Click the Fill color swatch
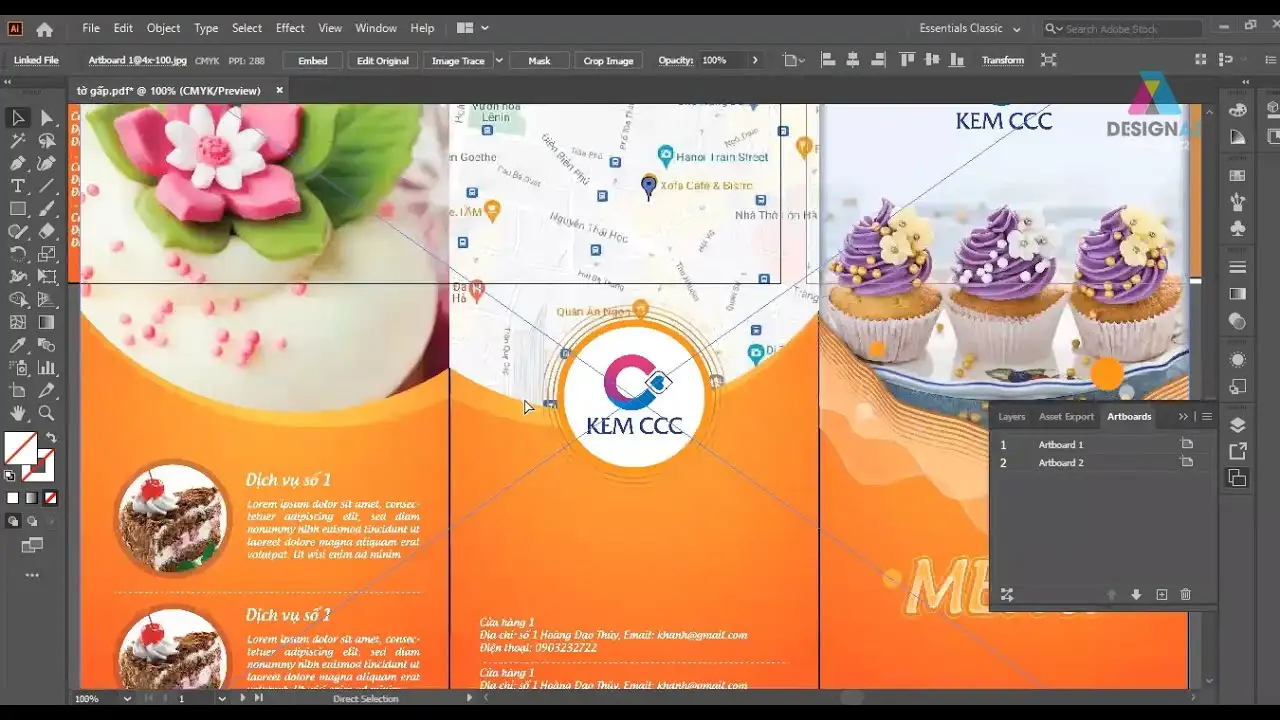The height and width of the screenshot is (720, 1280). 20,448
